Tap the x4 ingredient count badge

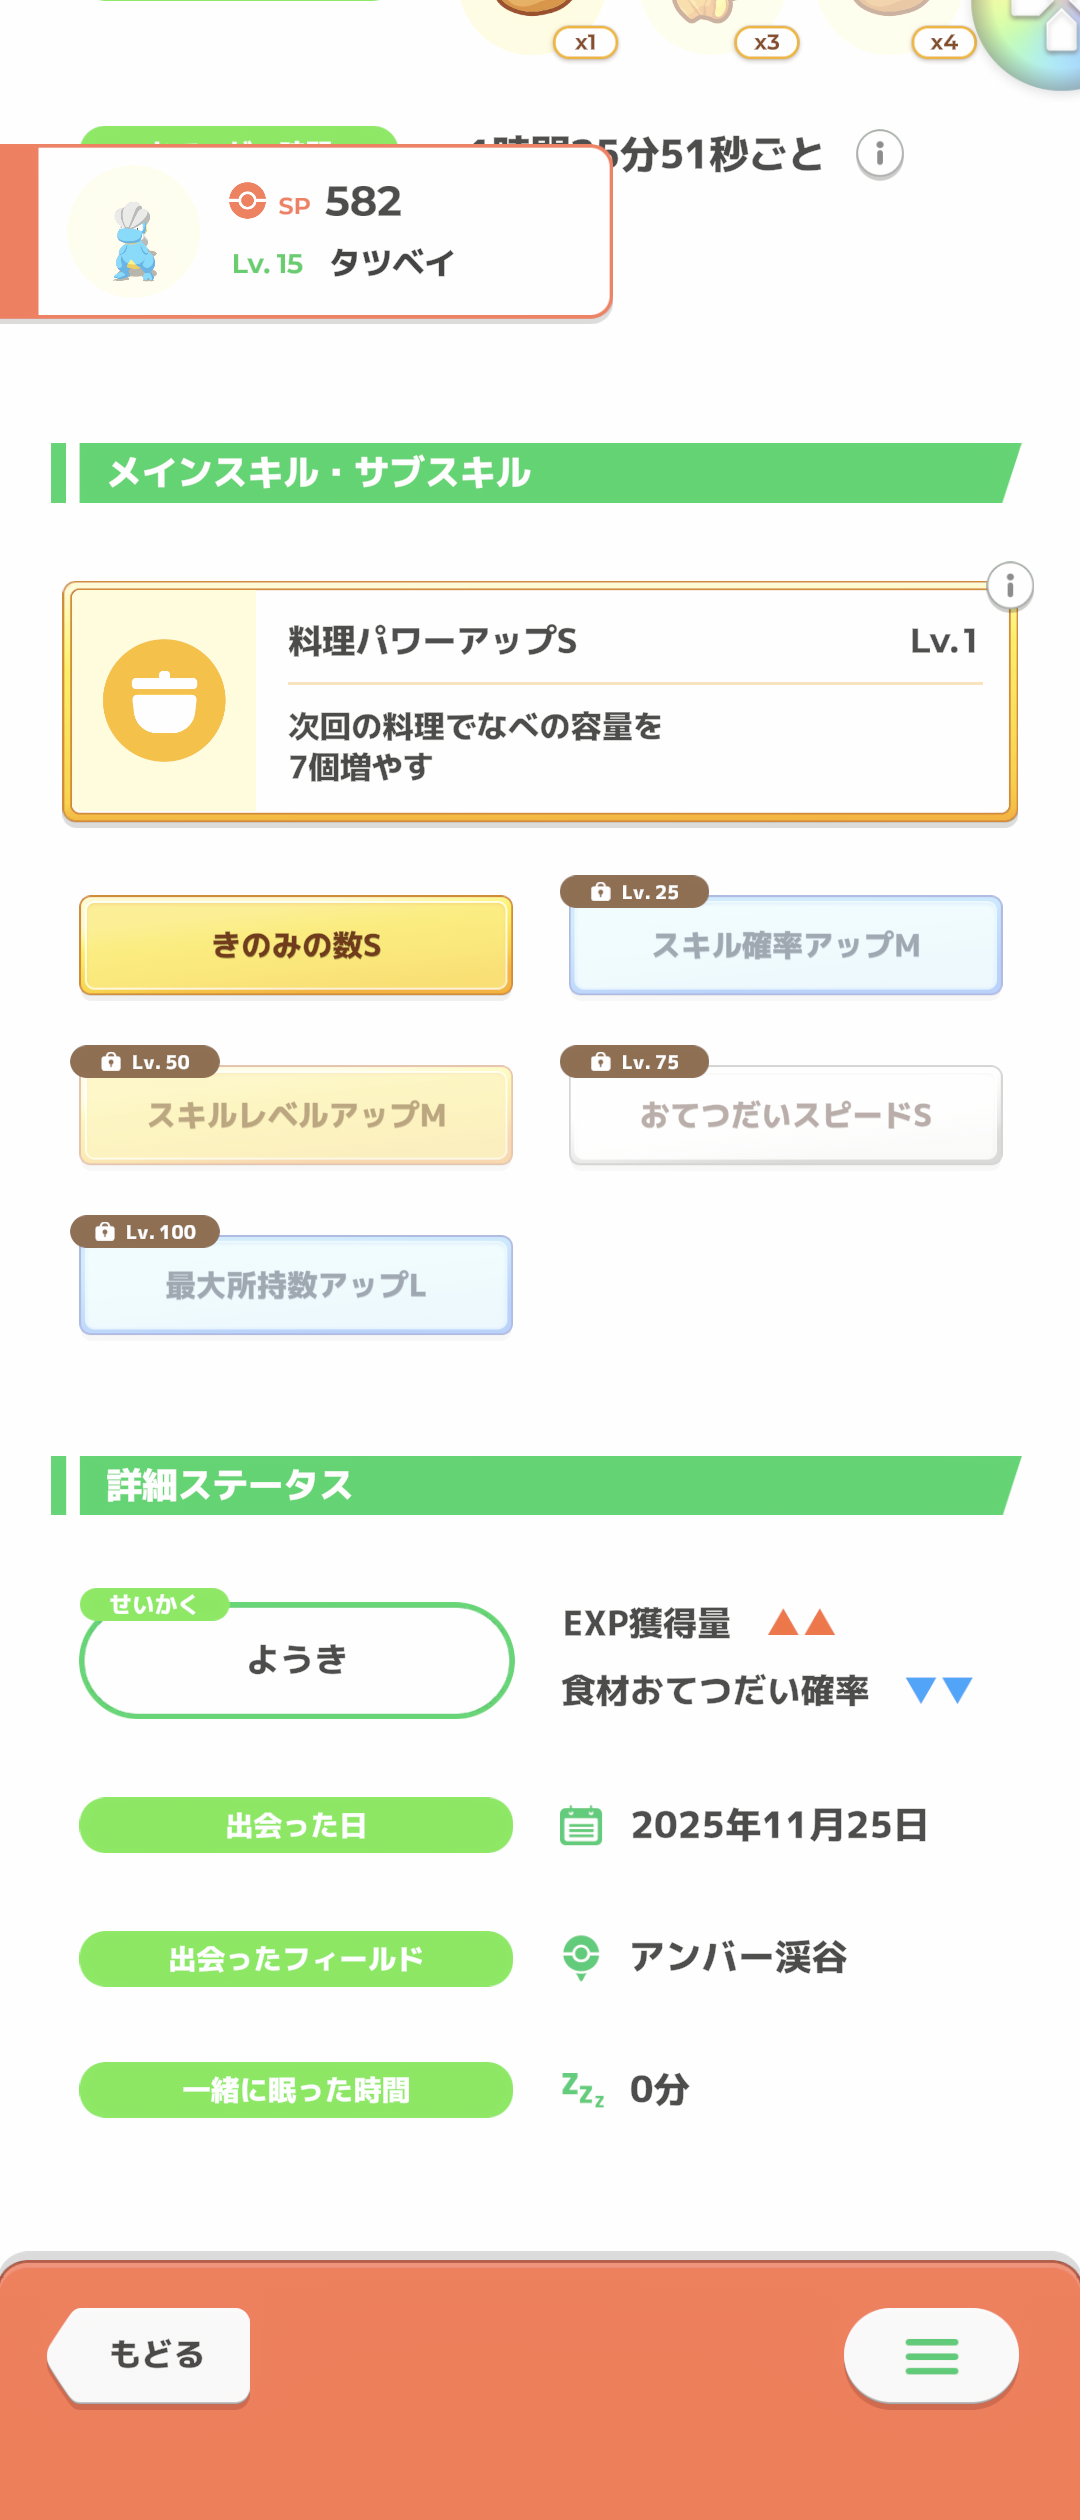click(x=944, y=43)
